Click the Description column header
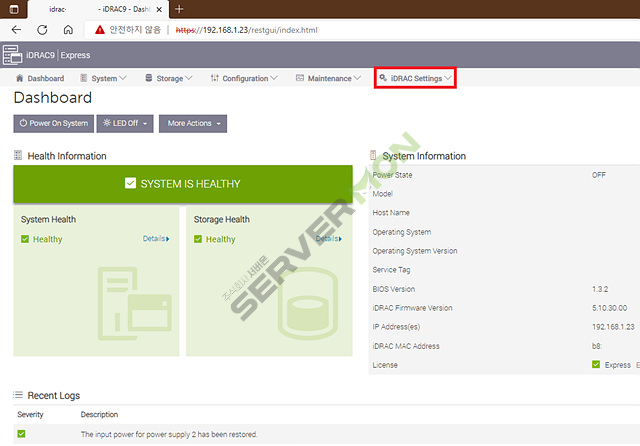The height and width of the screenshot is (446, 640). point(99,414)
